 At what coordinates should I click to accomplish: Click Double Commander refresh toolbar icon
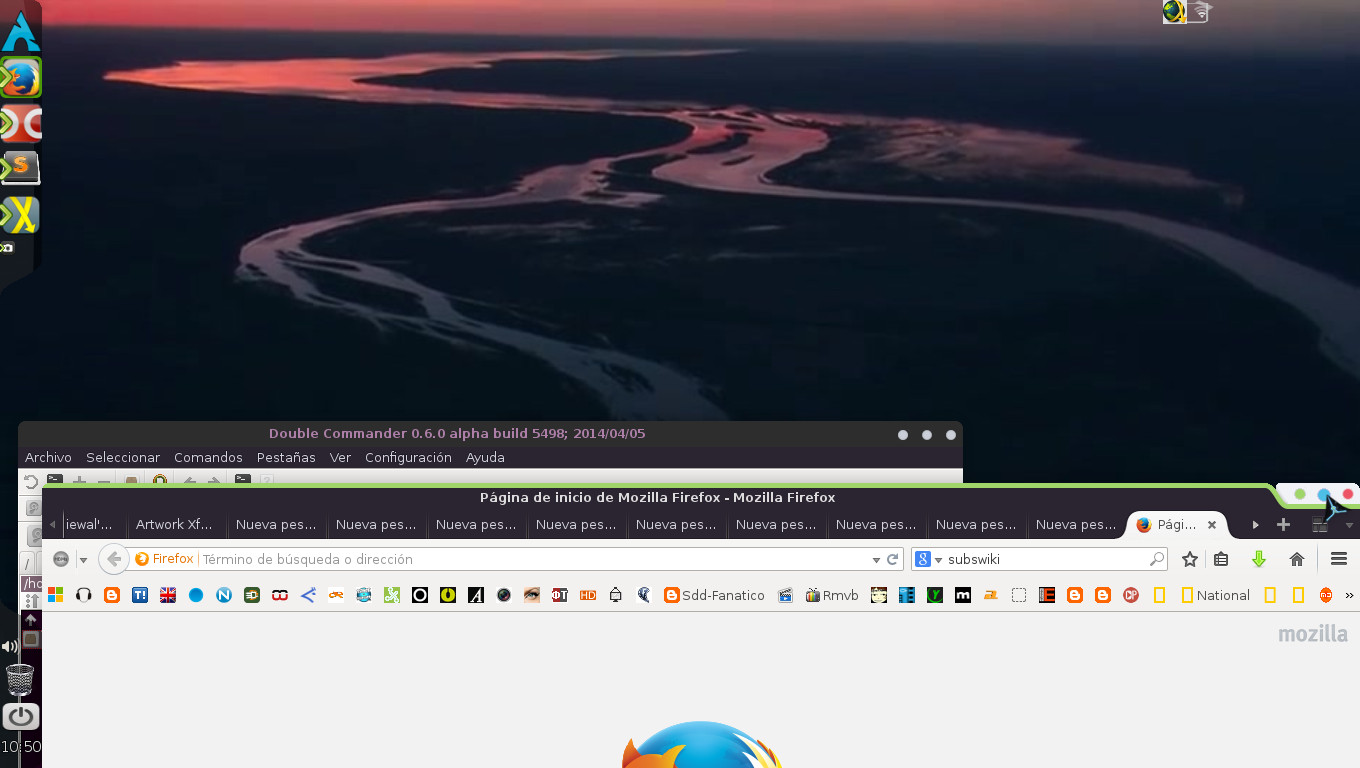31,481
